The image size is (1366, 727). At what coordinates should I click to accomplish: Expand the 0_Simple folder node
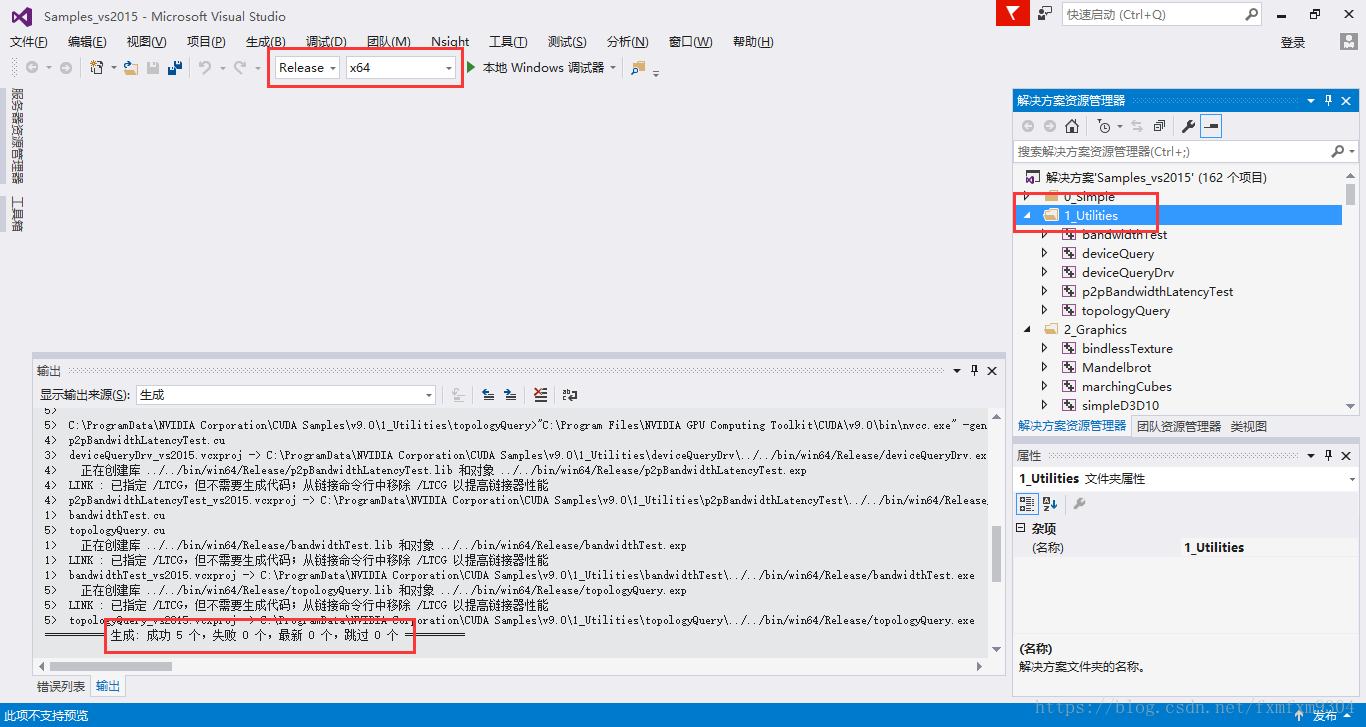(1027, 197)
